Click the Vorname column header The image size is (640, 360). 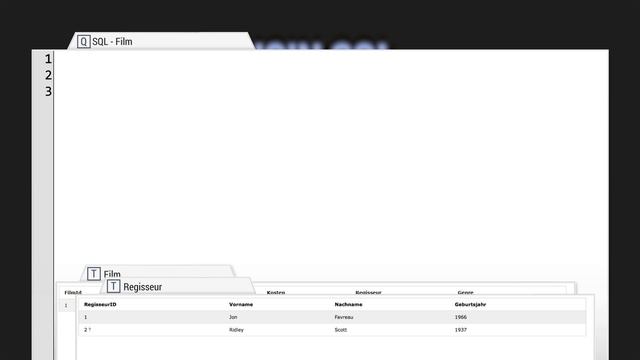[241, 304]
